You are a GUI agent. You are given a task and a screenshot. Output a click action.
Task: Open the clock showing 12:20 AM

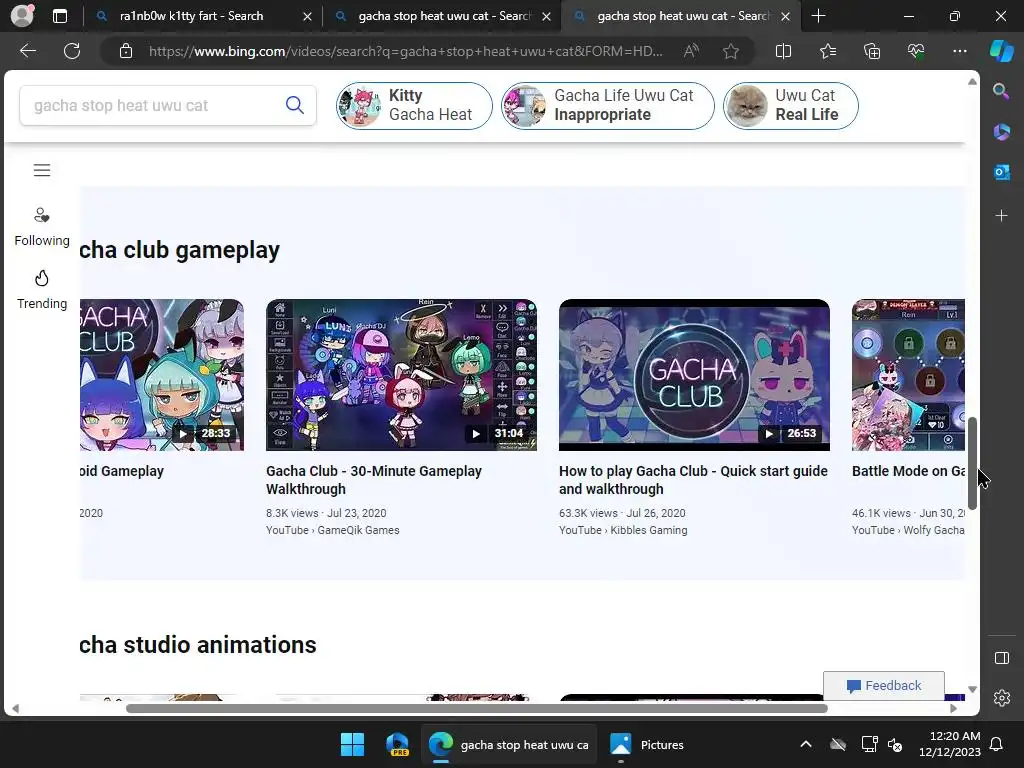[x=950, y=744]
